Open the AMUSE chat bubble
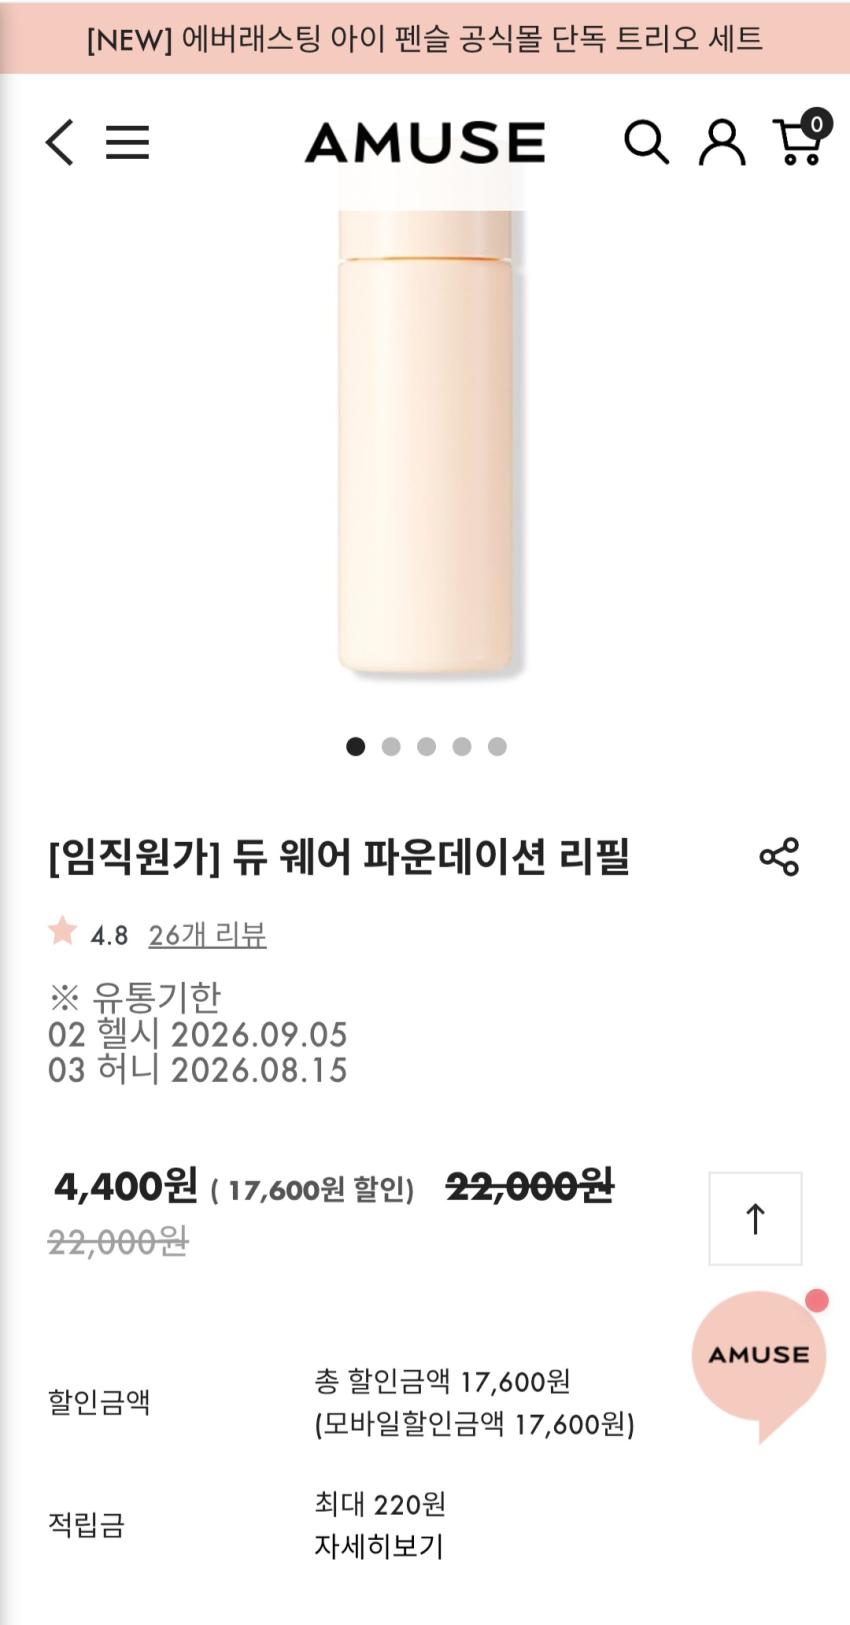This screenshot has width=850, height=1625. pos(759,1357)
